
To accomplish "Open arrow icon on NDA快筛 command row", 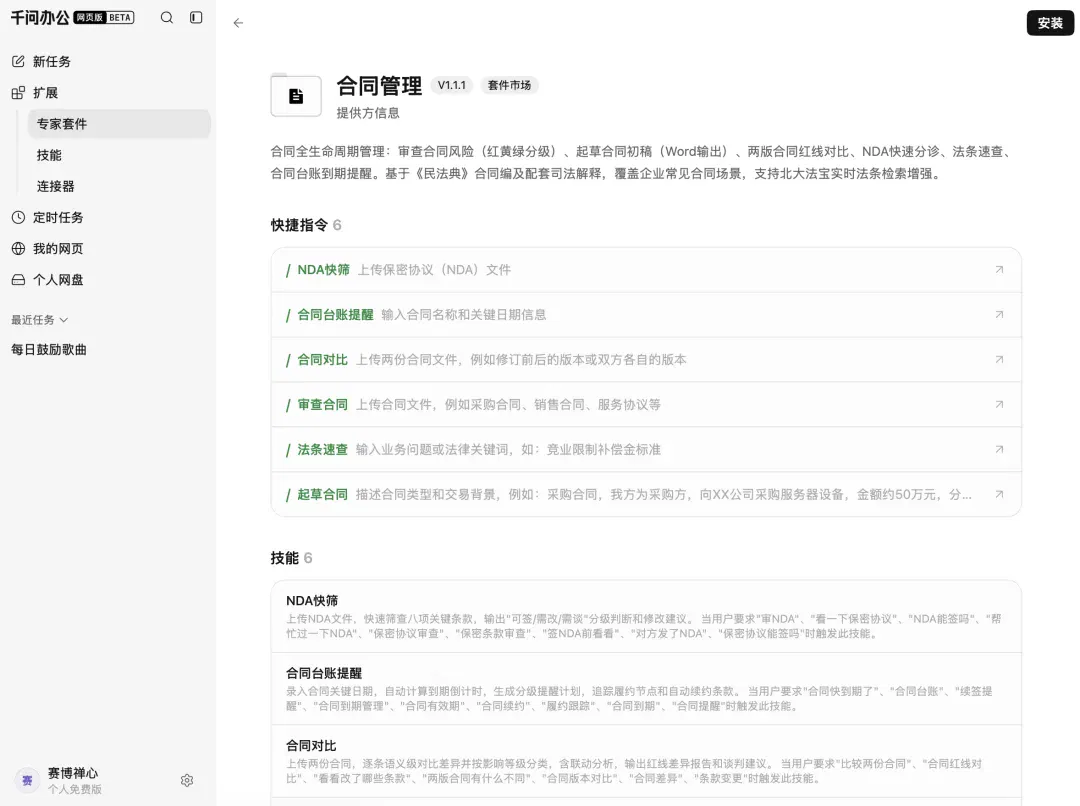I will [999, 269].
